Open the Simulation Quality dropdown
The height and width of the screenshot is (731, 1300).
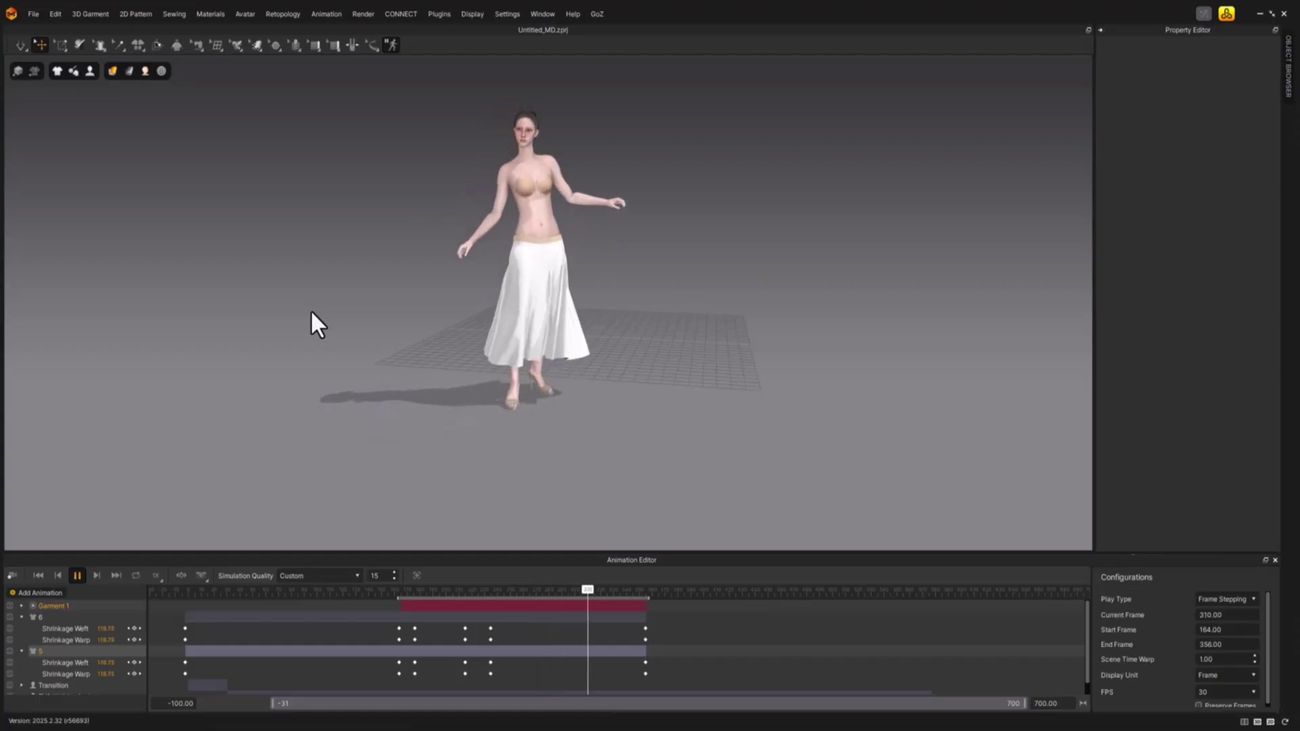(x=319, y=576)
